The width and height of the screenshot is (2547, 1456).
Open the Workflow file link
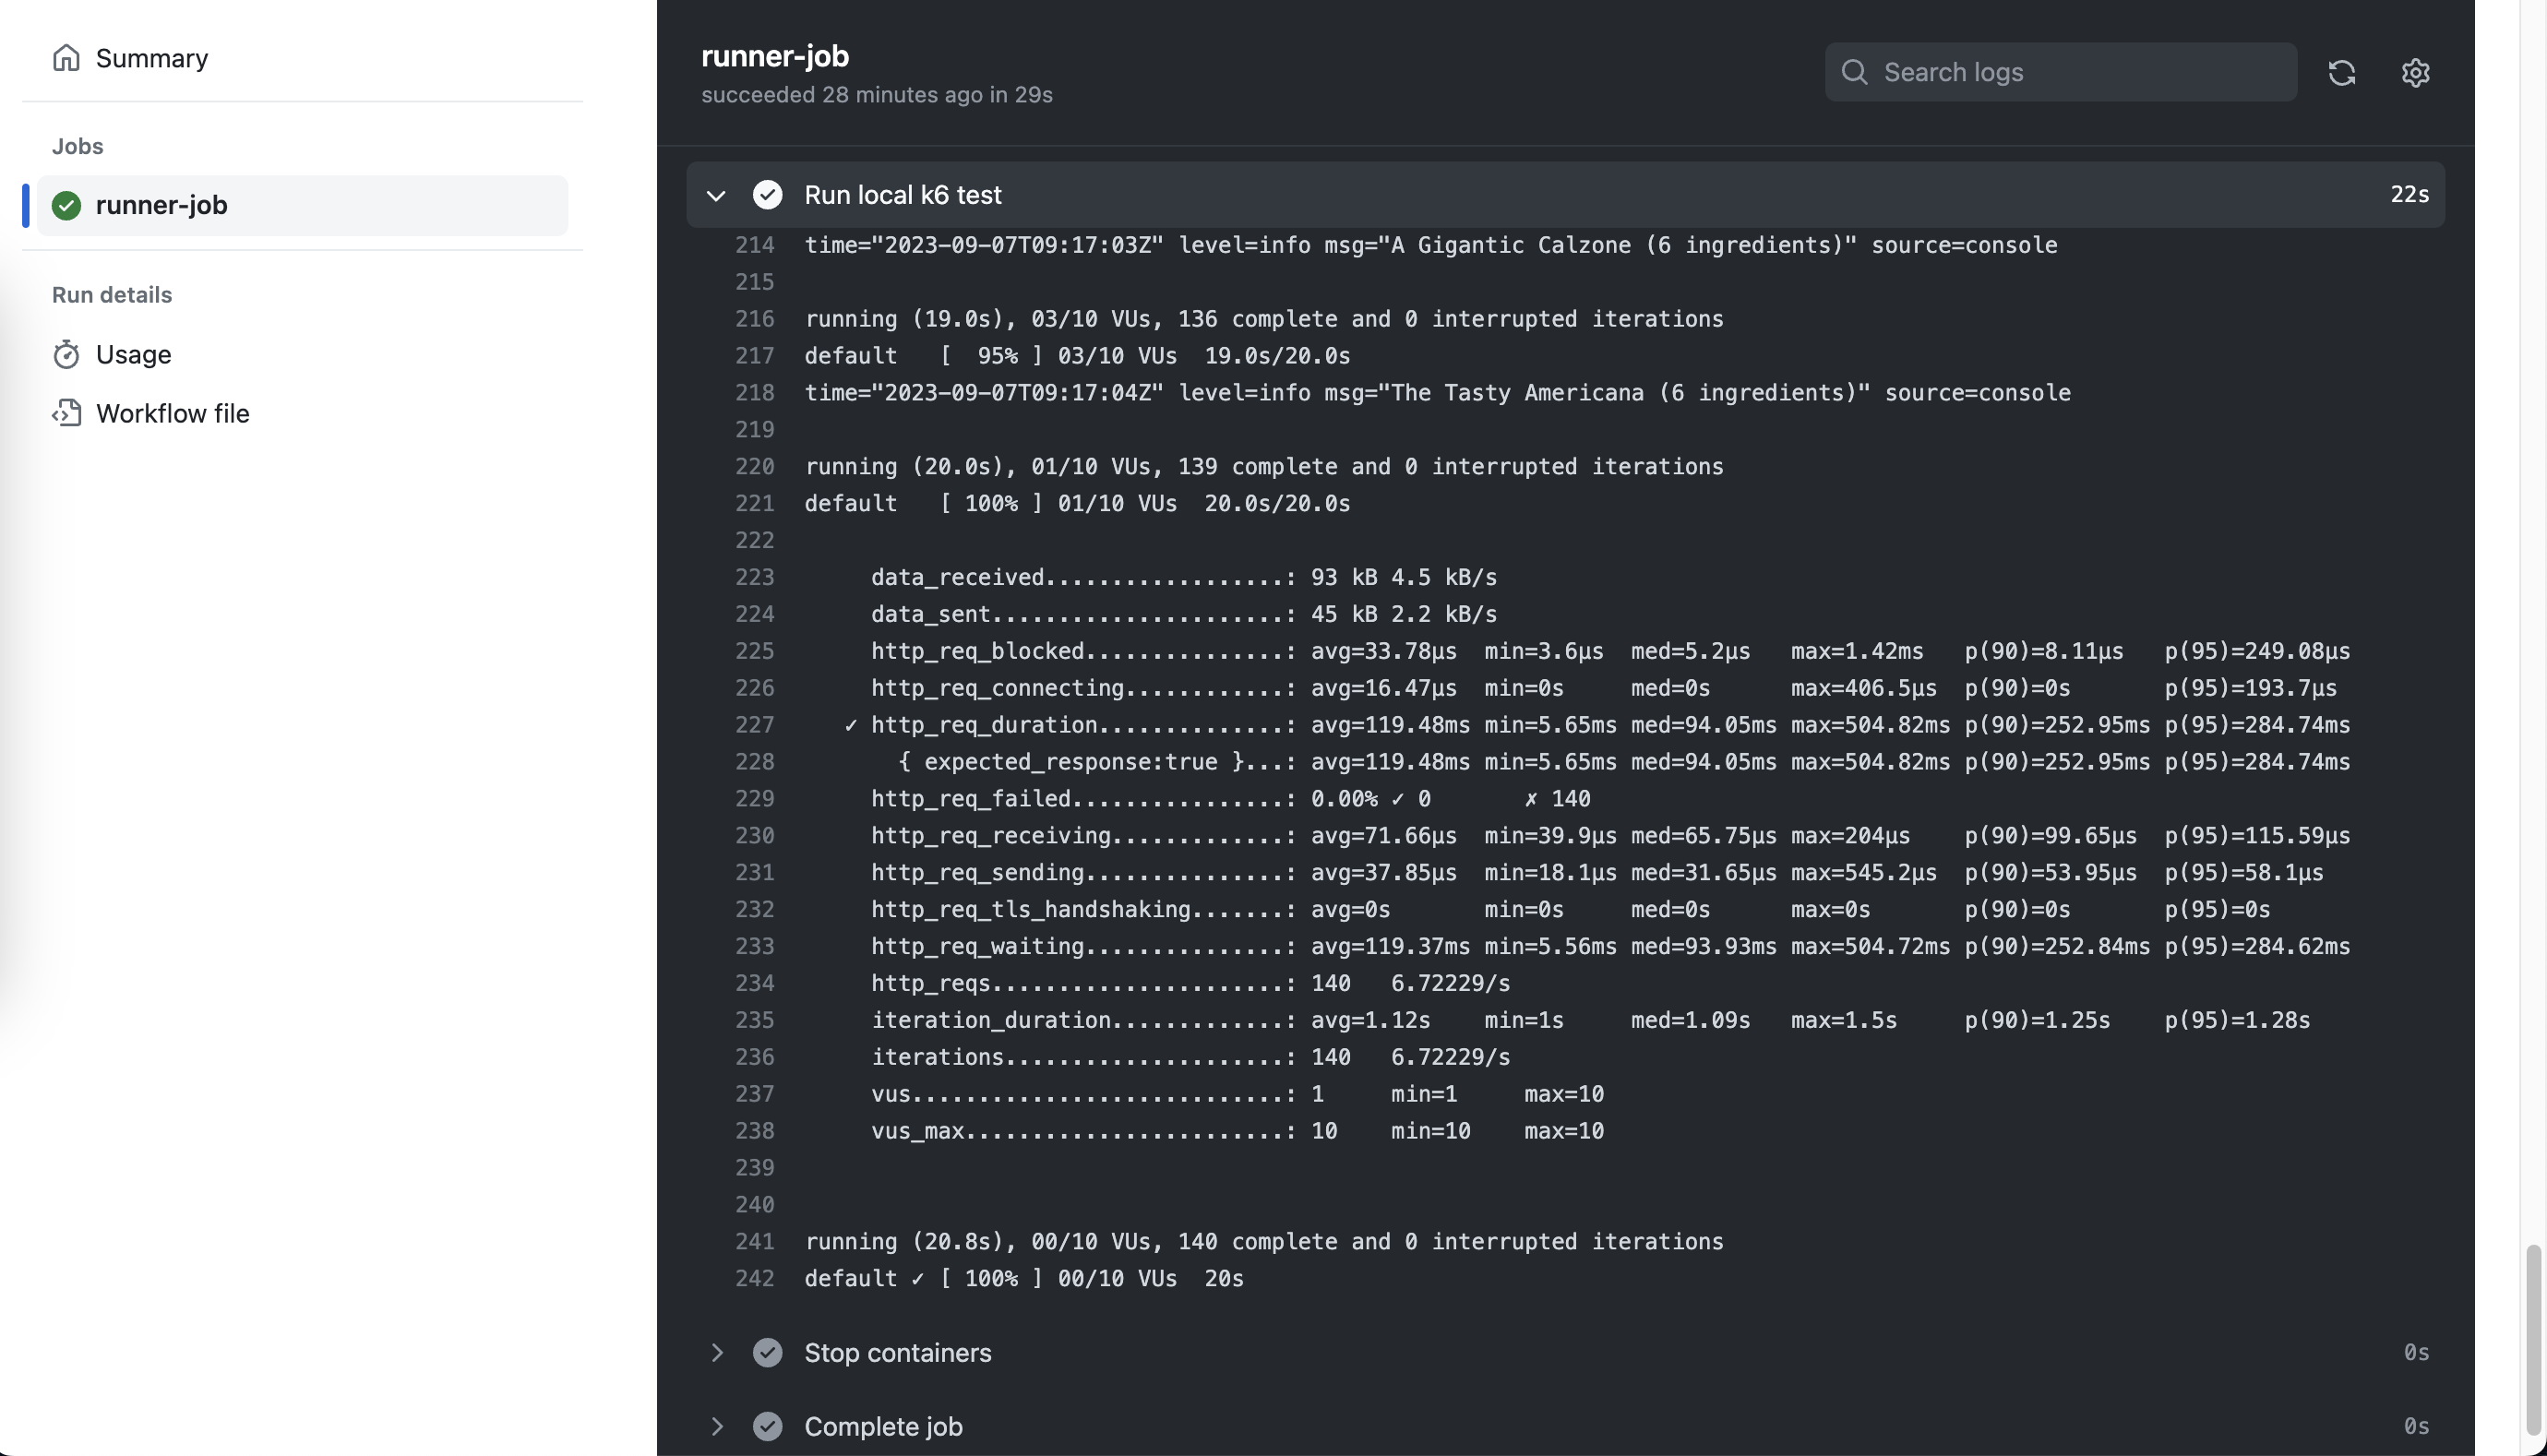[173, 413]
